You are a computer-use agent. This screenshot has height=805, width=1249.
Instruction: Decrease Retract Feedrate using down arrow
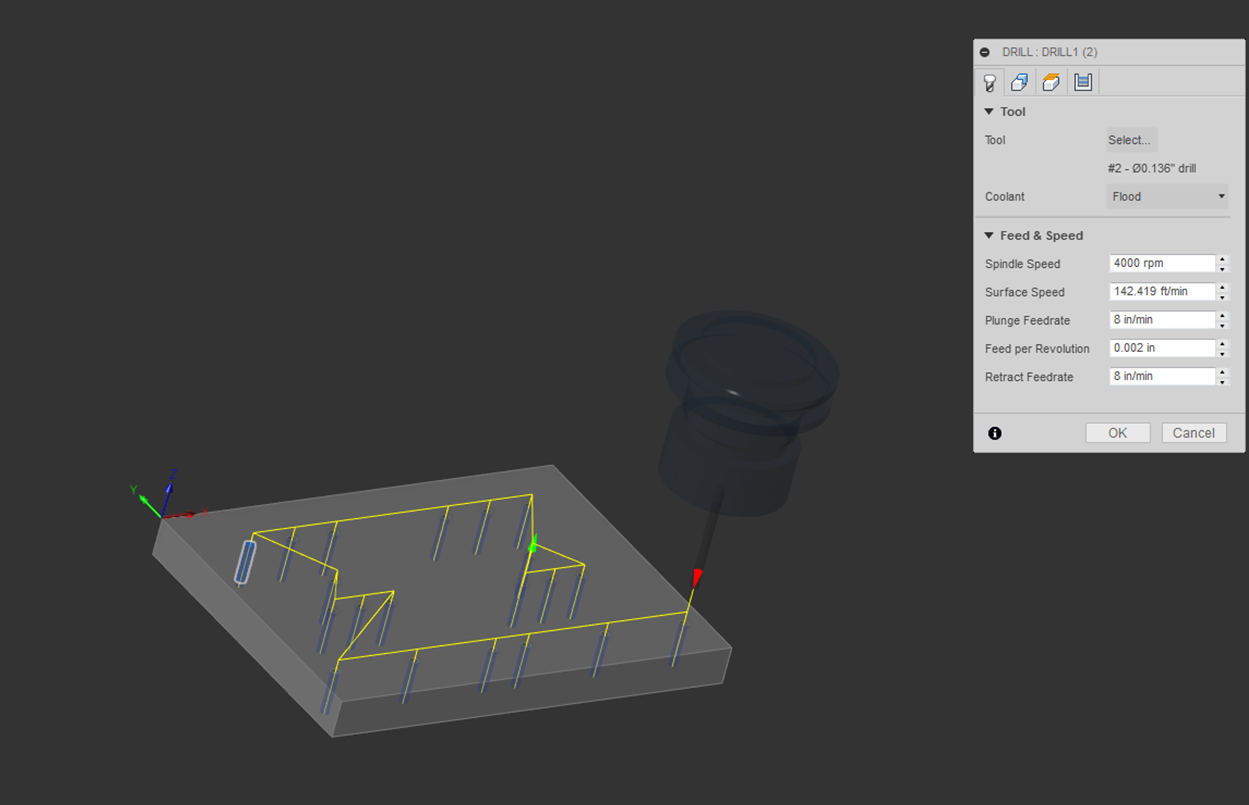click(1222, 382)
